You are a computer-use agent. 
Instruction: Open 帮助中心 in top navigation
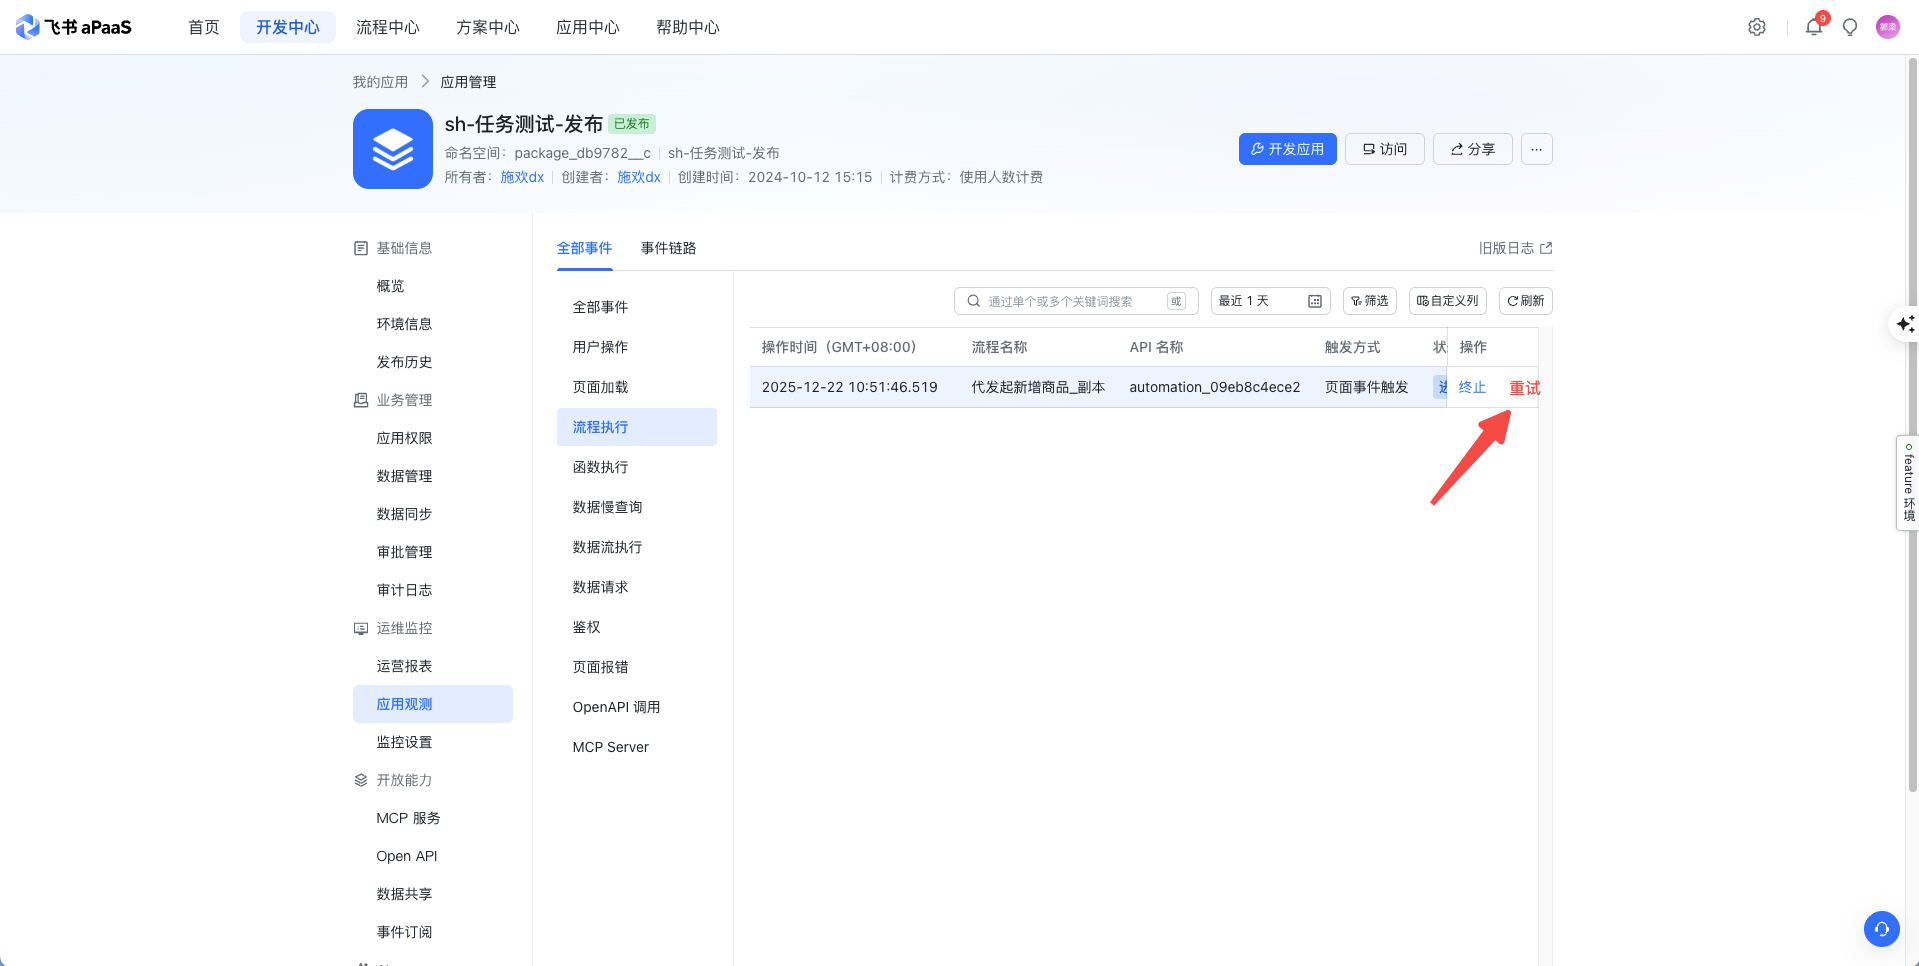[688, 27]
